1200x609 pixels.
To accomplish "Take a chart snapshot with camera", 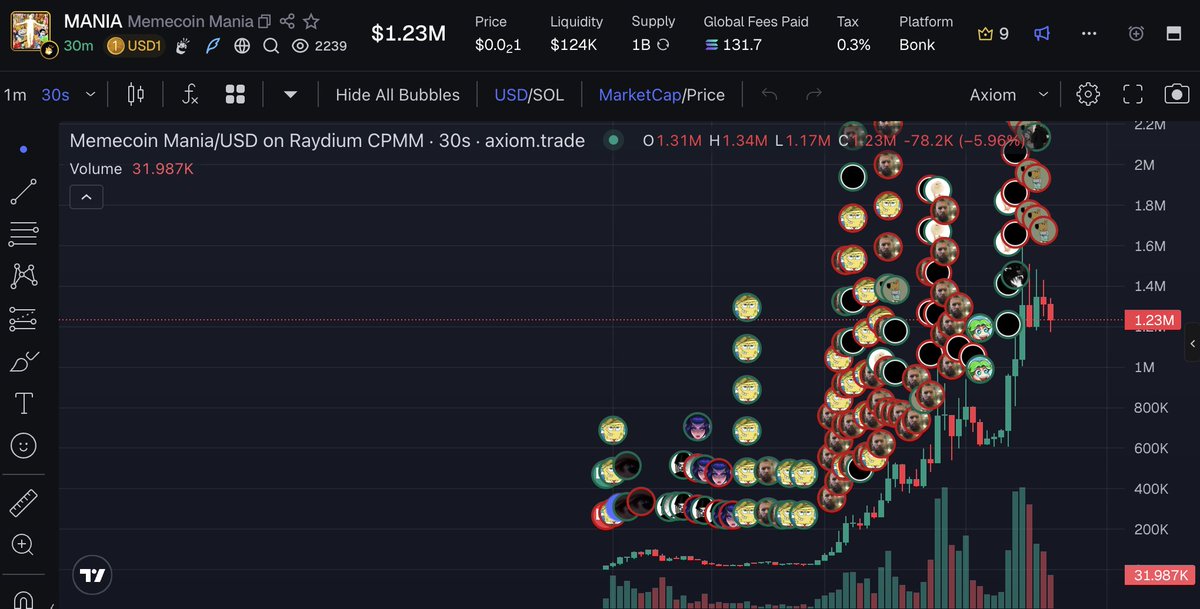I will [x=1177, y=95].
